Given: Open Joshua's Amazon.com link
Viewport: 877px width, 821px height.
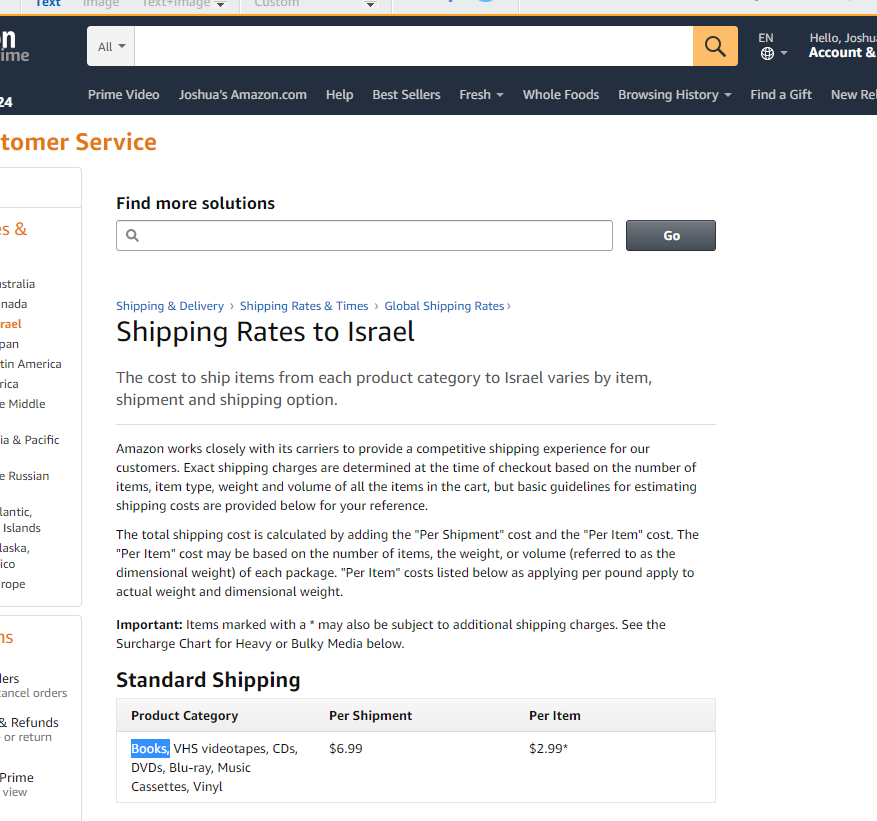Looking at the screenshot, I should tap(242, 95).
